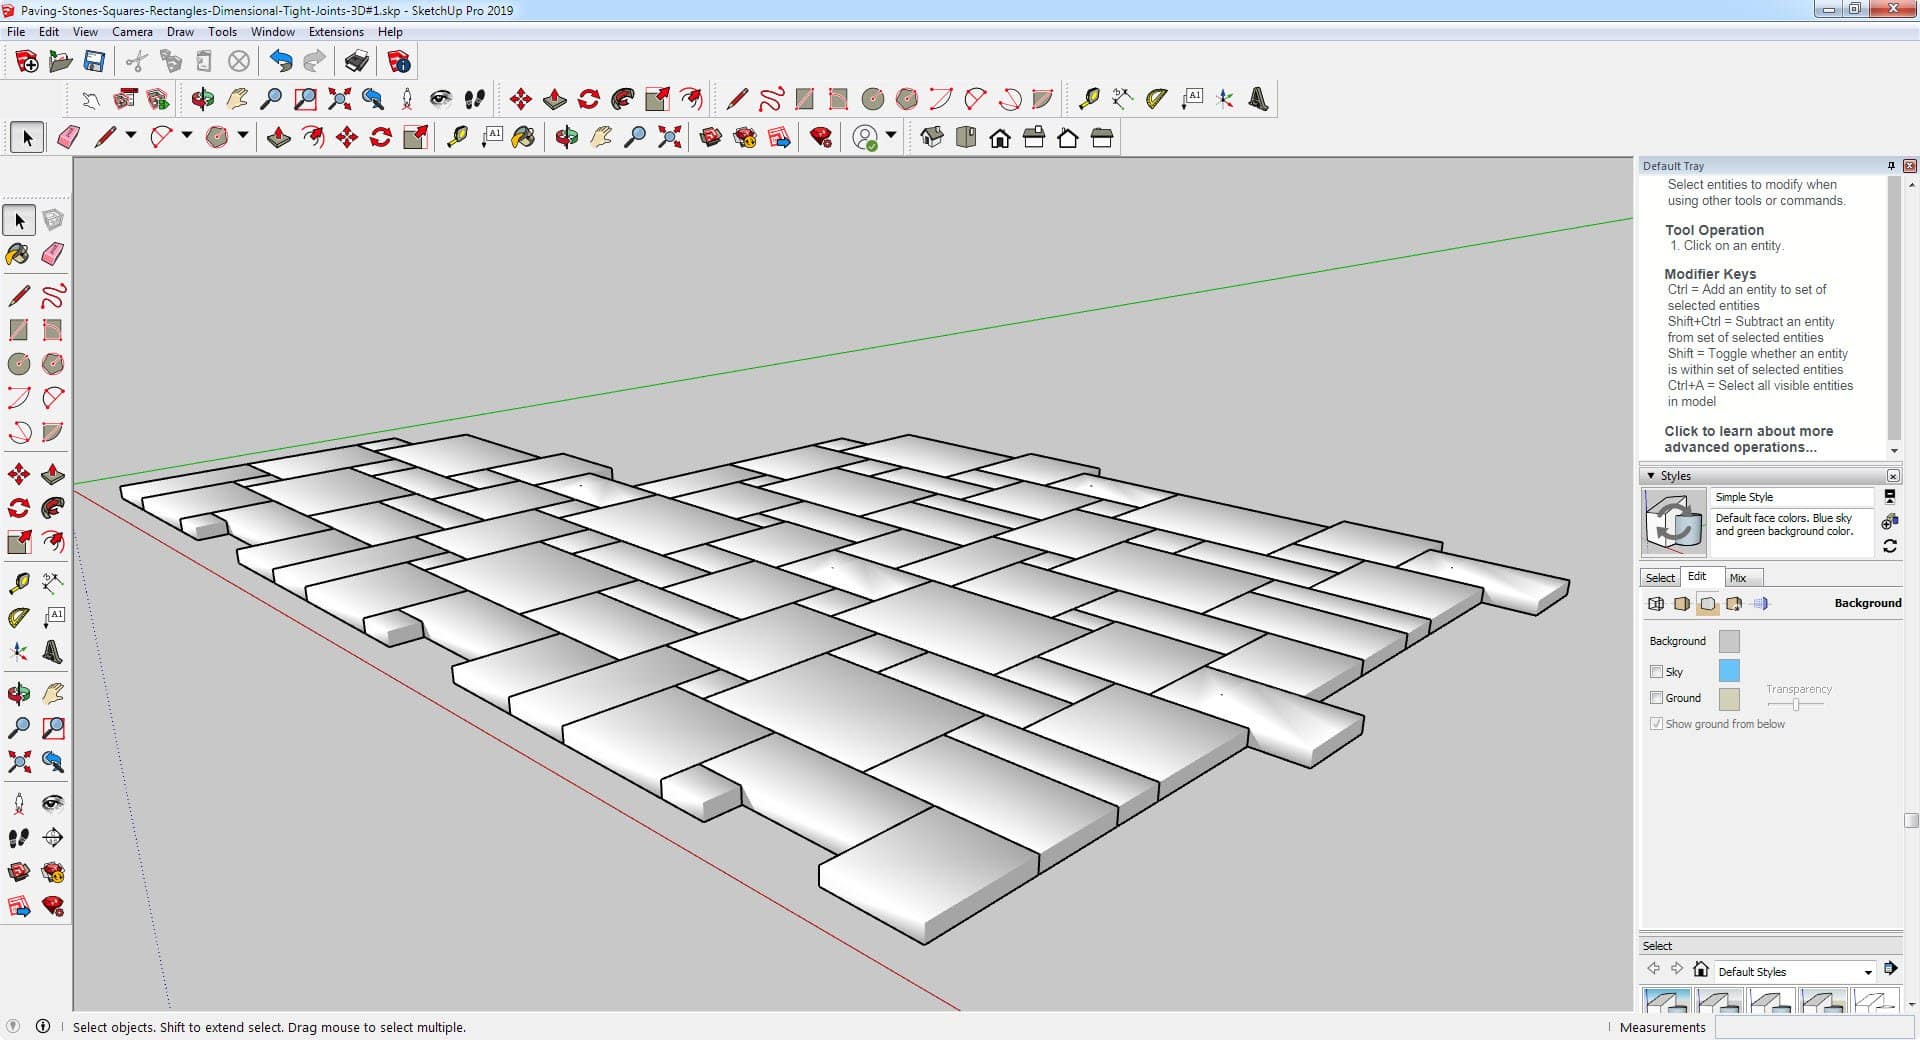Open the Extensions menu

pyautogui.click(x=336, y=32)
